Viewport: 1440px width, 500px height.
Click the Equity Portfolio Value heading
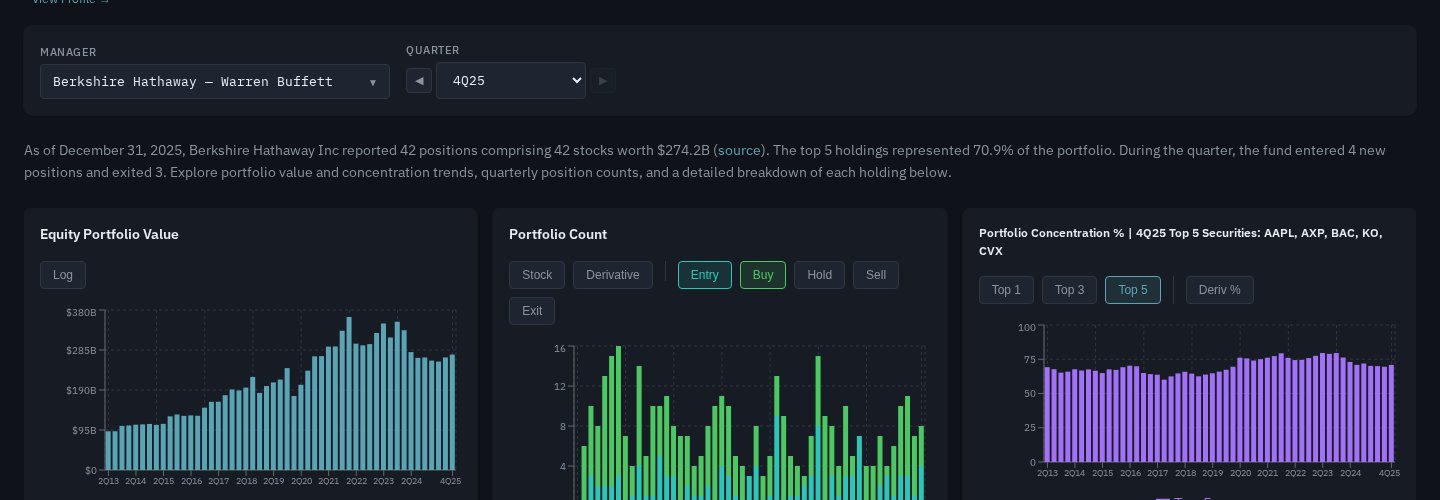[109, 234]
